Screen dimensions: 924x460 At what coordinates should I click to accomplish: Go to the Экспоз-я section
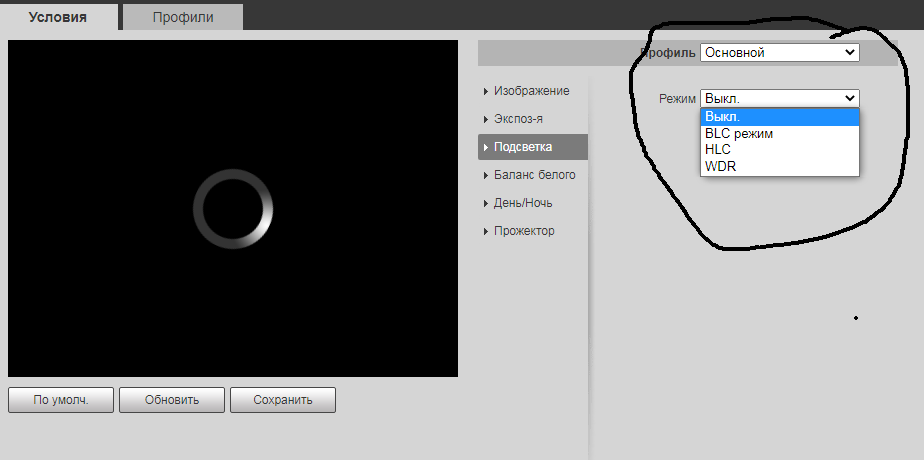point(518,119)
